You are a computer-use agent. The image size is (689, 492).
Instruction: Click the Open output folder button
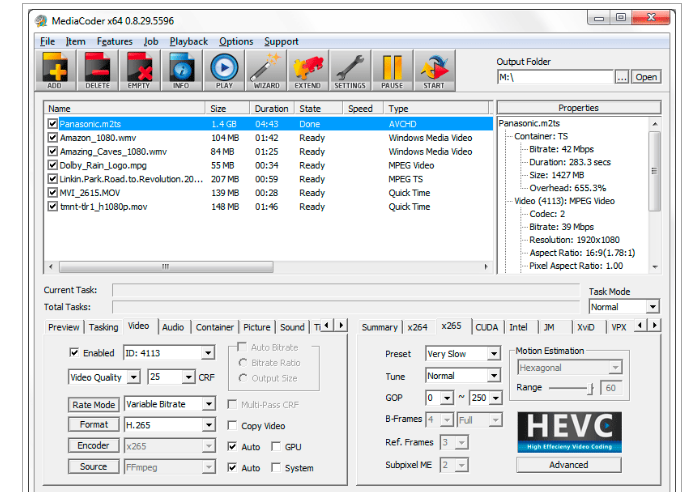pos(646,77)
